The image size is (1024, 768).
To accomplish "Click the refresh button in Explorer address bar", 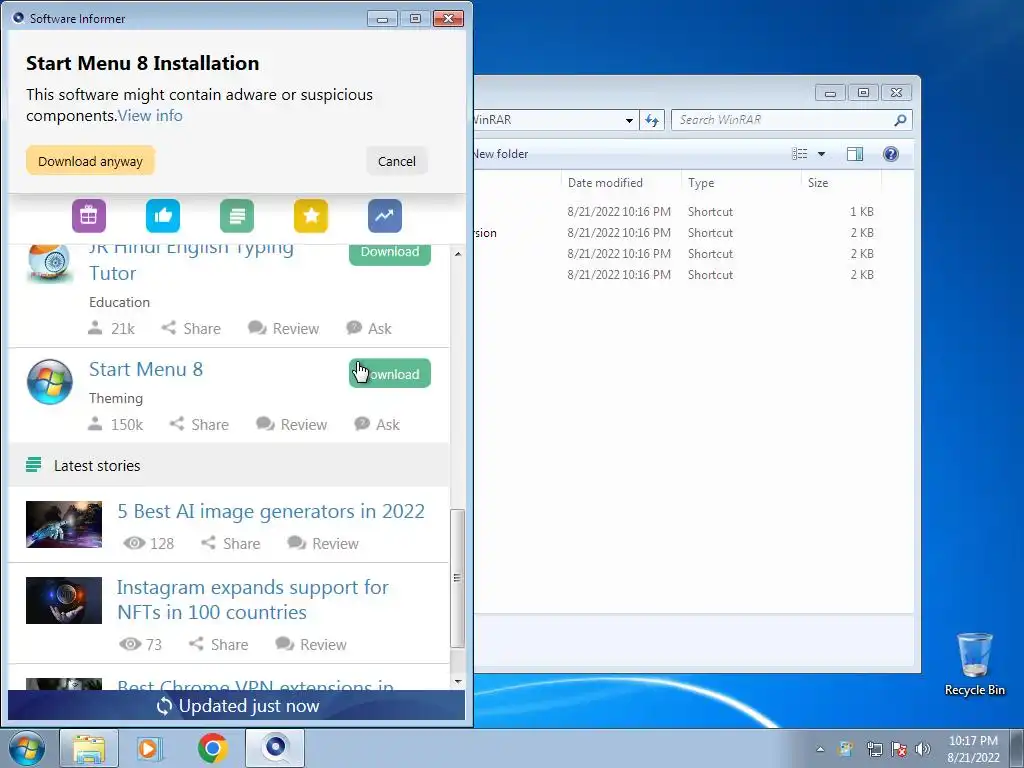I will coord(652,120).
